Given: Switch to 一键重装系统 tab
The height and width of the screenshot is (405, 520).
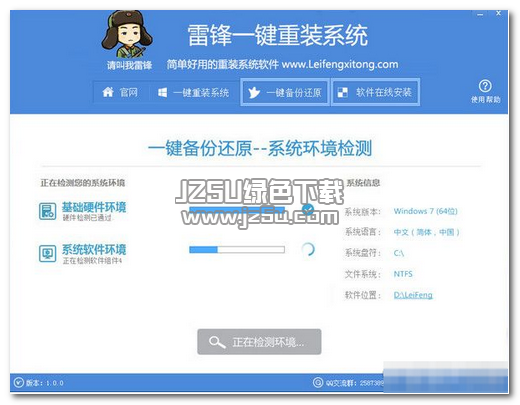Looking at the screenshot, I should pos(193,93).
